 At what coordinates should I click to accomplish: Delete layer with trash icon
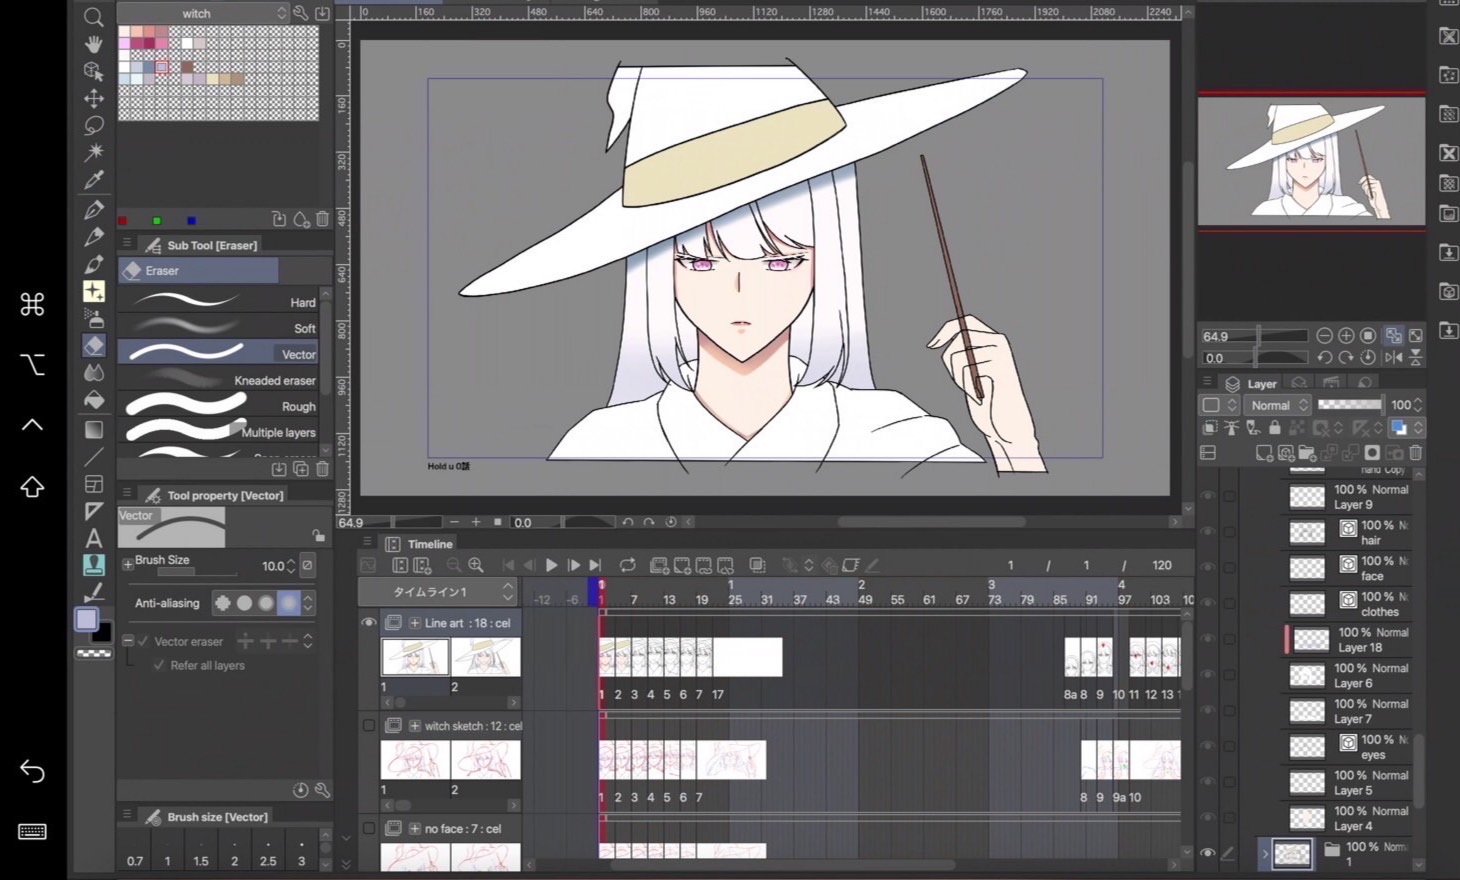coord(1415,453)
